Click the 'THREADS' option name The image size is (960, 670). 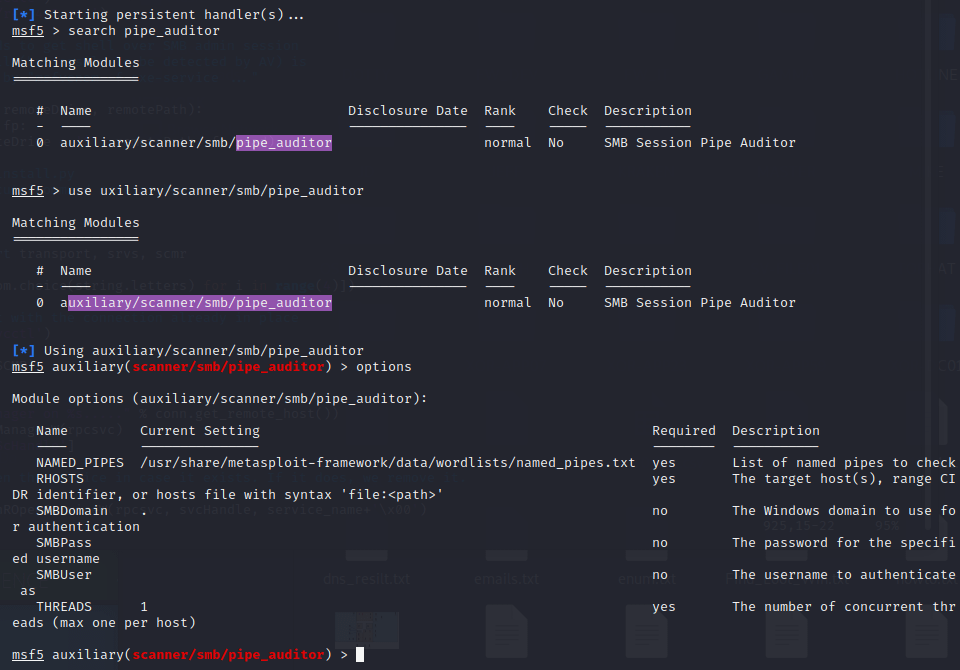coord(64,606)
